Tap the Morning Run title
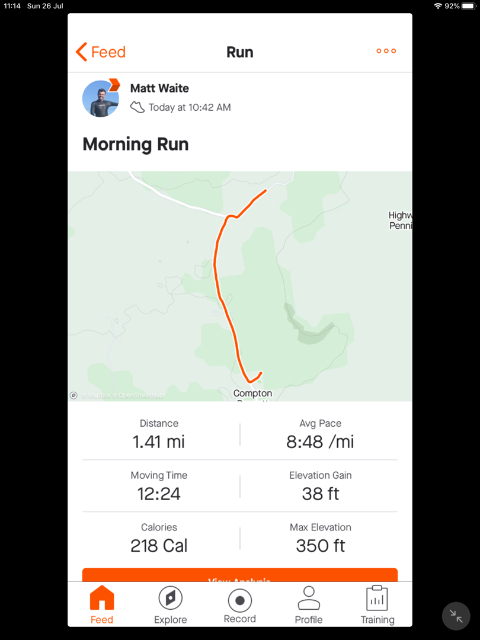 [136, 144]
